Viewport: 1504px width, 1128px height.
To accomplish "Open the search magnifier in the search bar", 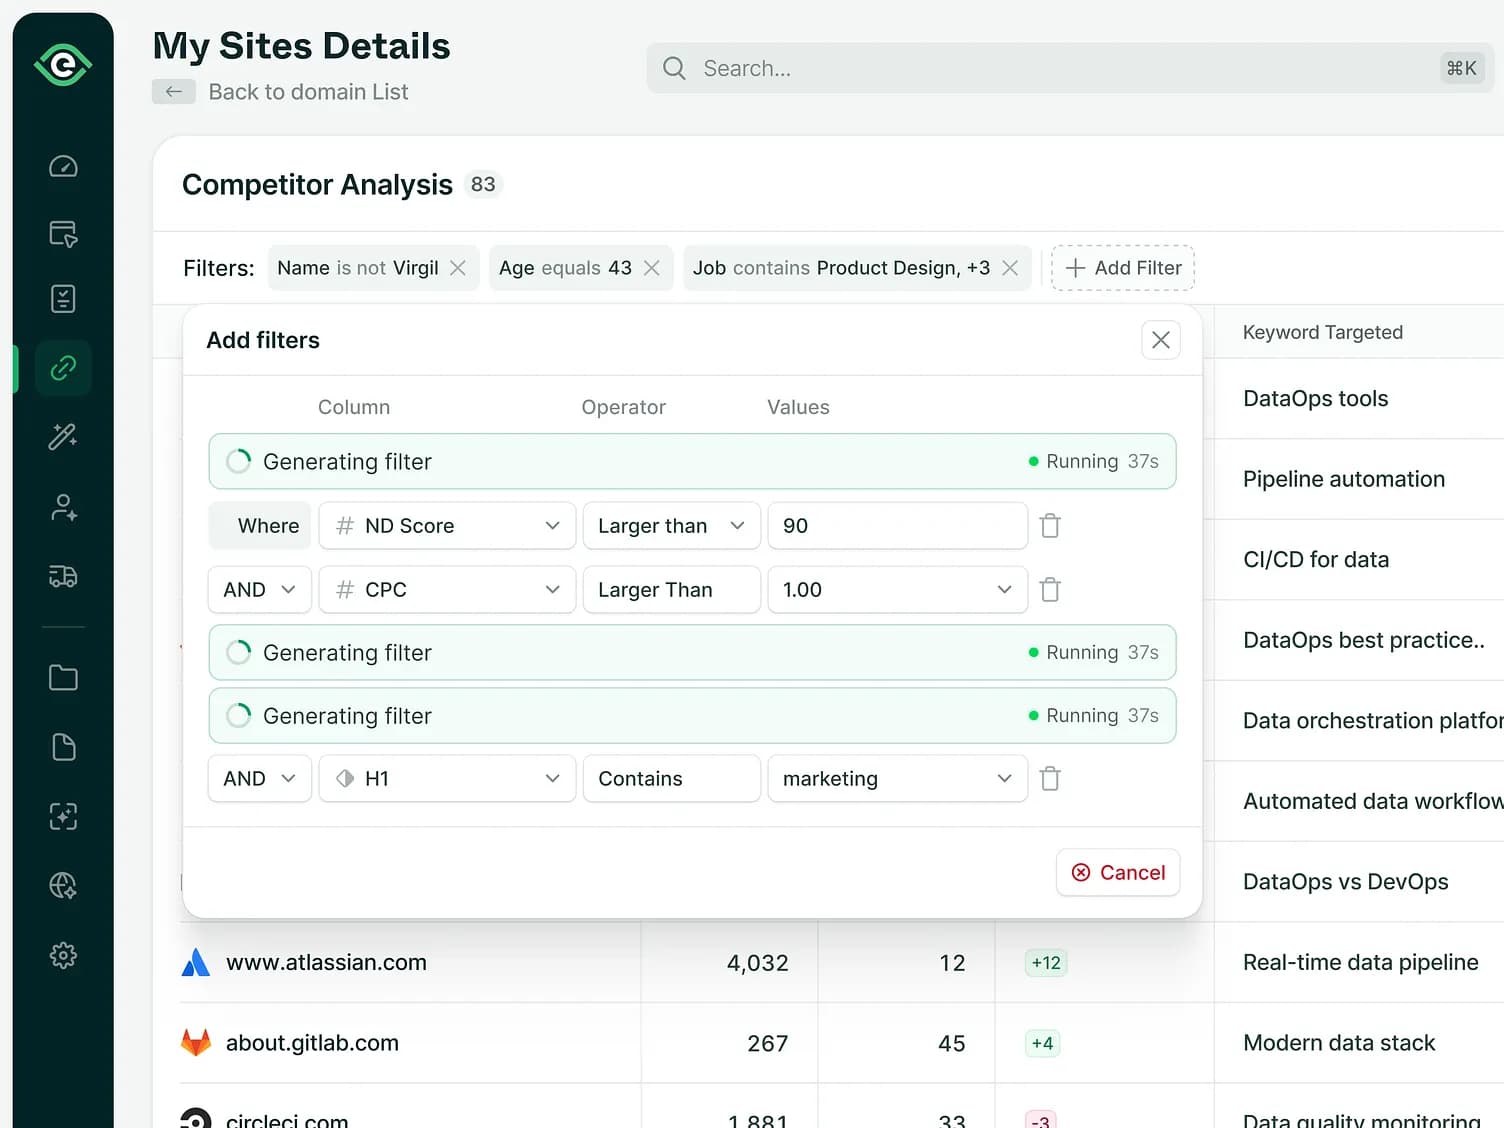I will [x=673, y=68].
